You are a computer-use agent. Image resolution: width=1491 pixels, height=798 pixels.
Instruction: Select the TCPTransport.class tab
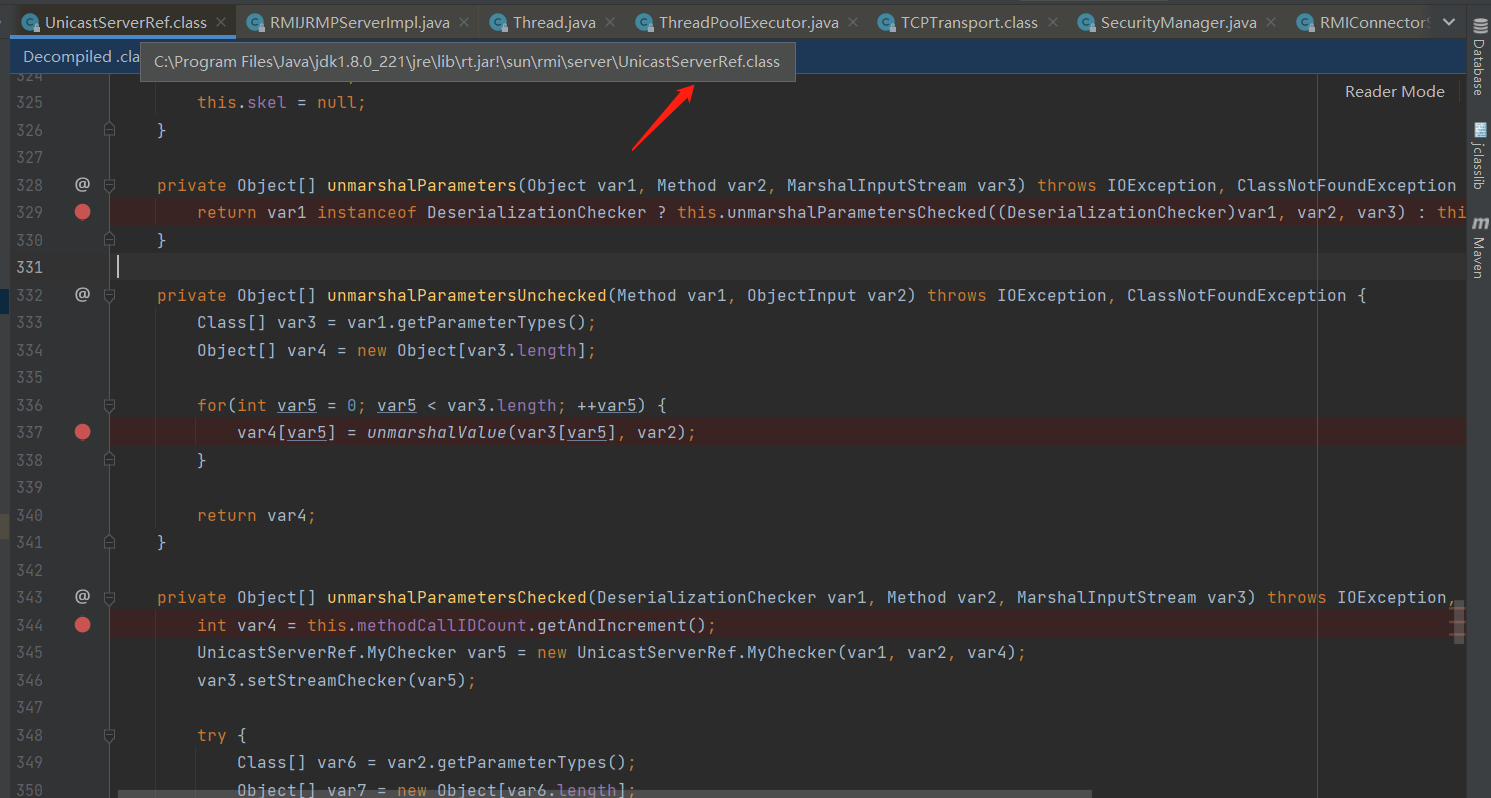[x=969, y=22]
